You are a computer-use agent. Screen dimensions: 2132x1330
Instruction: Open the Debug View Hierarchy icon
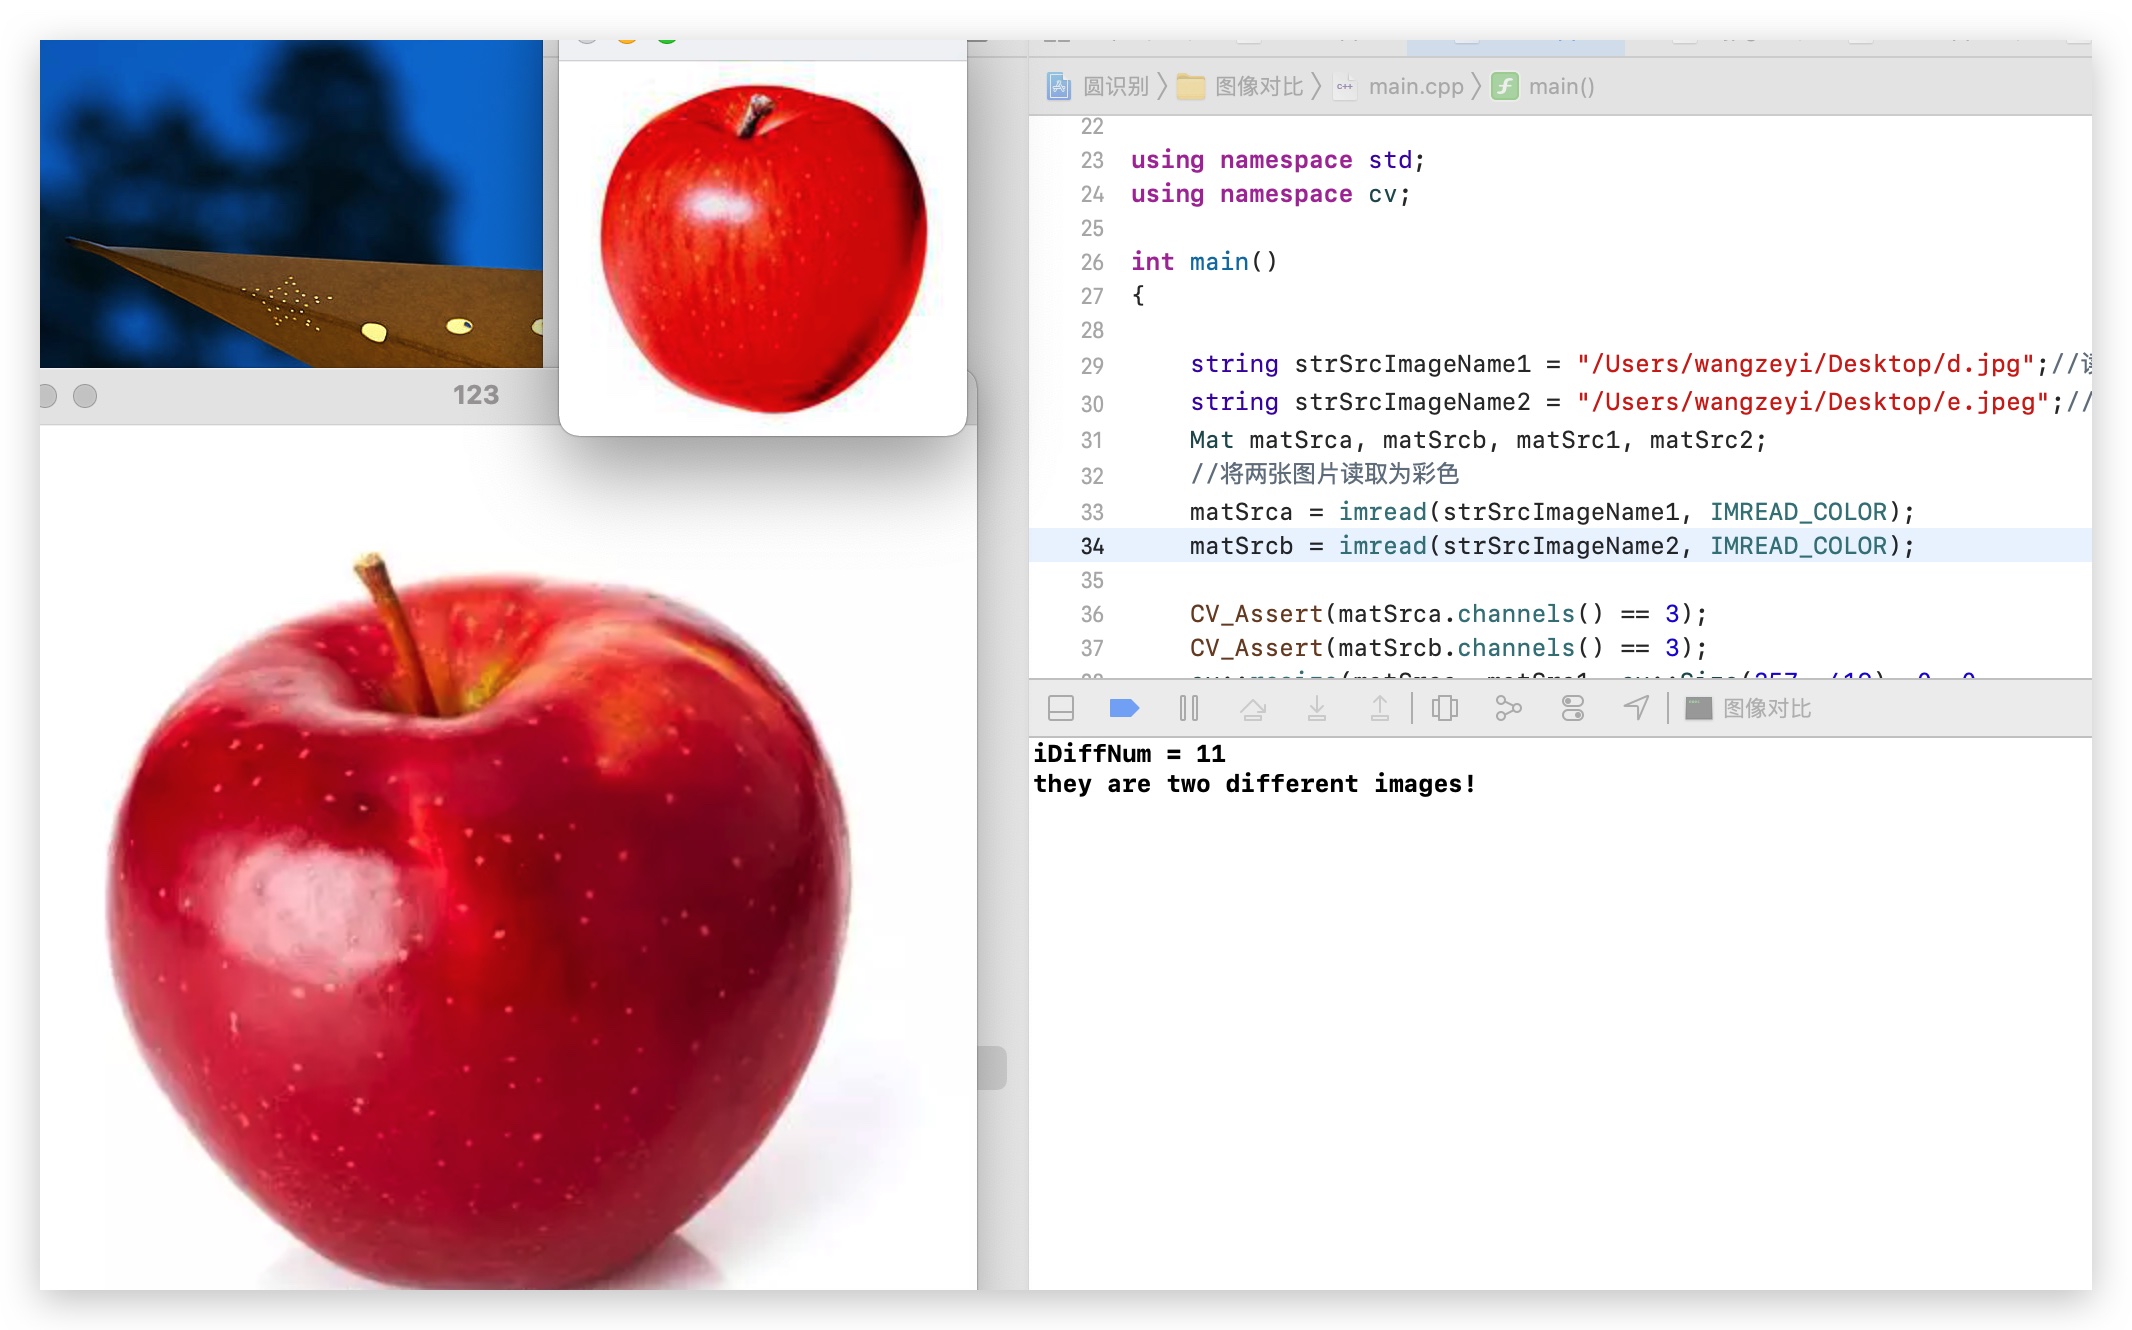[1444, 708]
